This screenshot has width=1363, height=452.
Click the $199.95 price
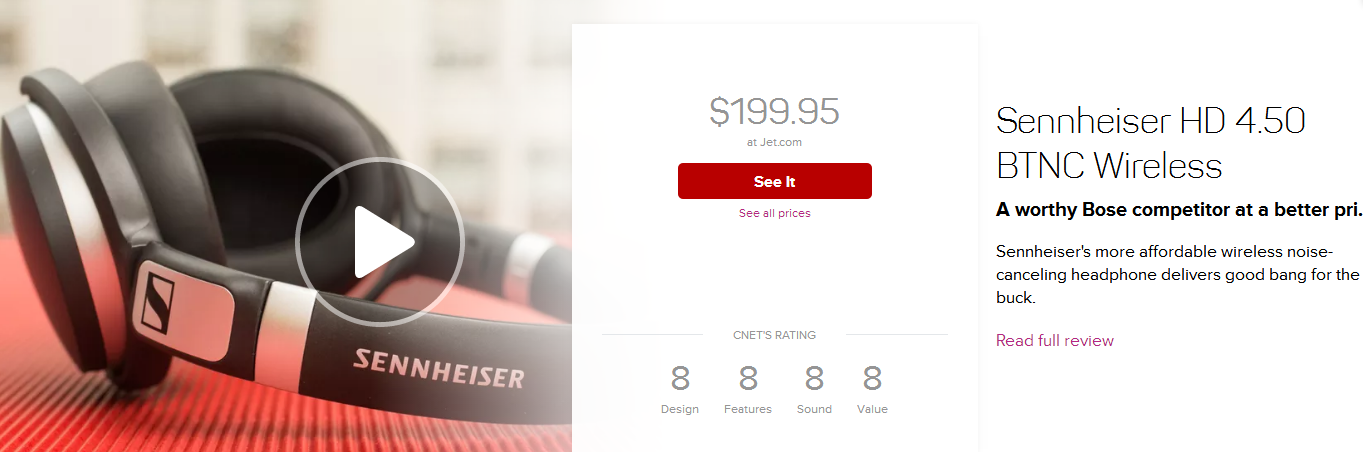coord(775,111)
